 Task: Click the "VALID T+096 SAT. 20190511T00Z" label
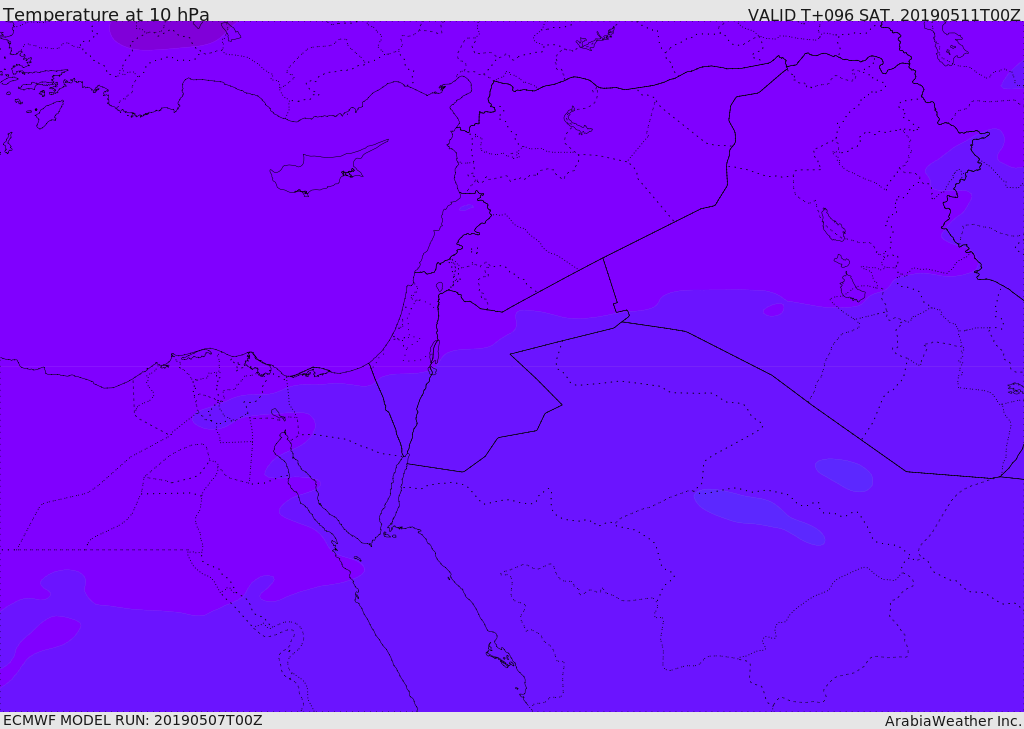(x=884, y=14)
